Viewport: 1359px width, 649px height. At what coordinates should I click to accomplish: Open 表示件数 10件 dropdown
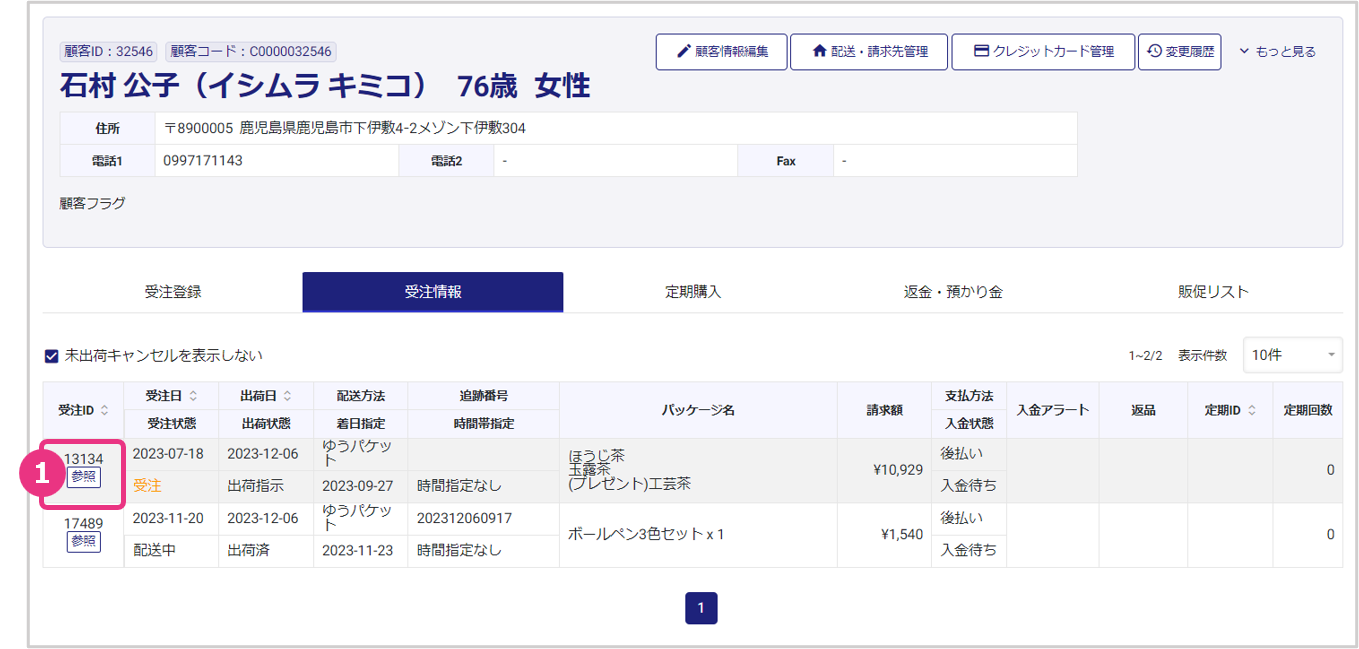pos(1292,355)
